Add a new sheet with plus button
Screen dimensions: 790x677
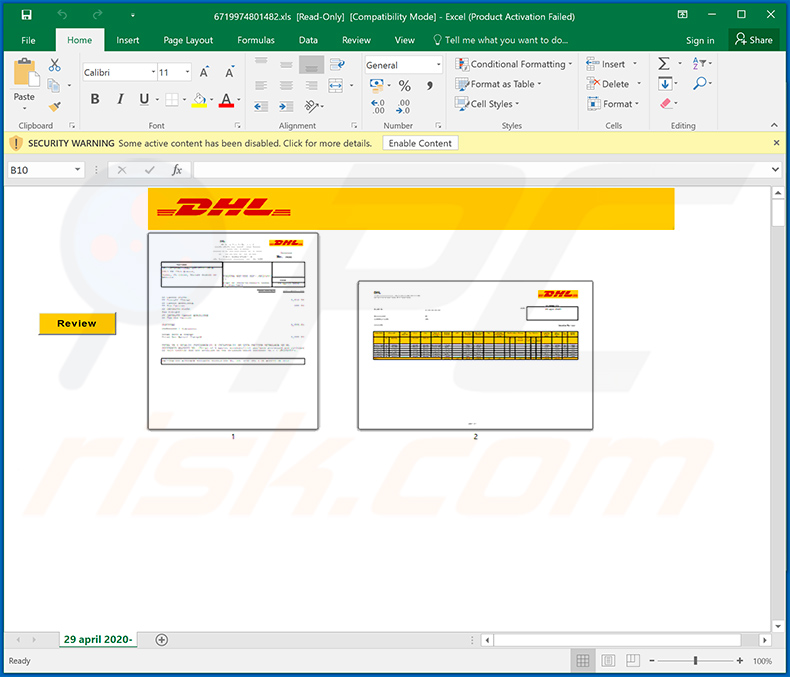click(x=162, y=640)
